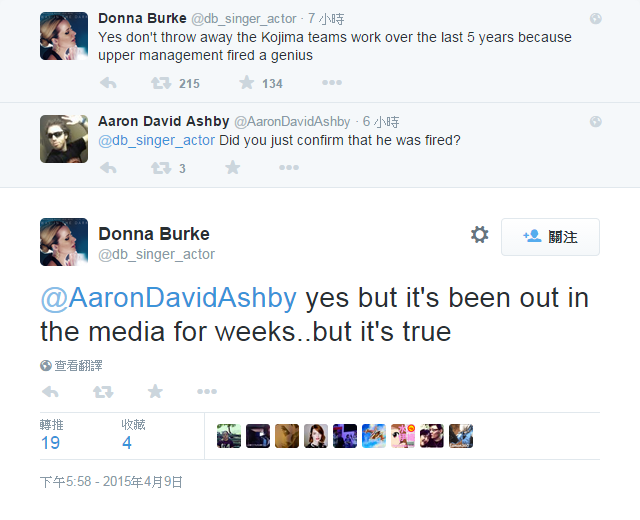Click the 關注 follow button
640x520 pixels.
[x=550, y=237]
